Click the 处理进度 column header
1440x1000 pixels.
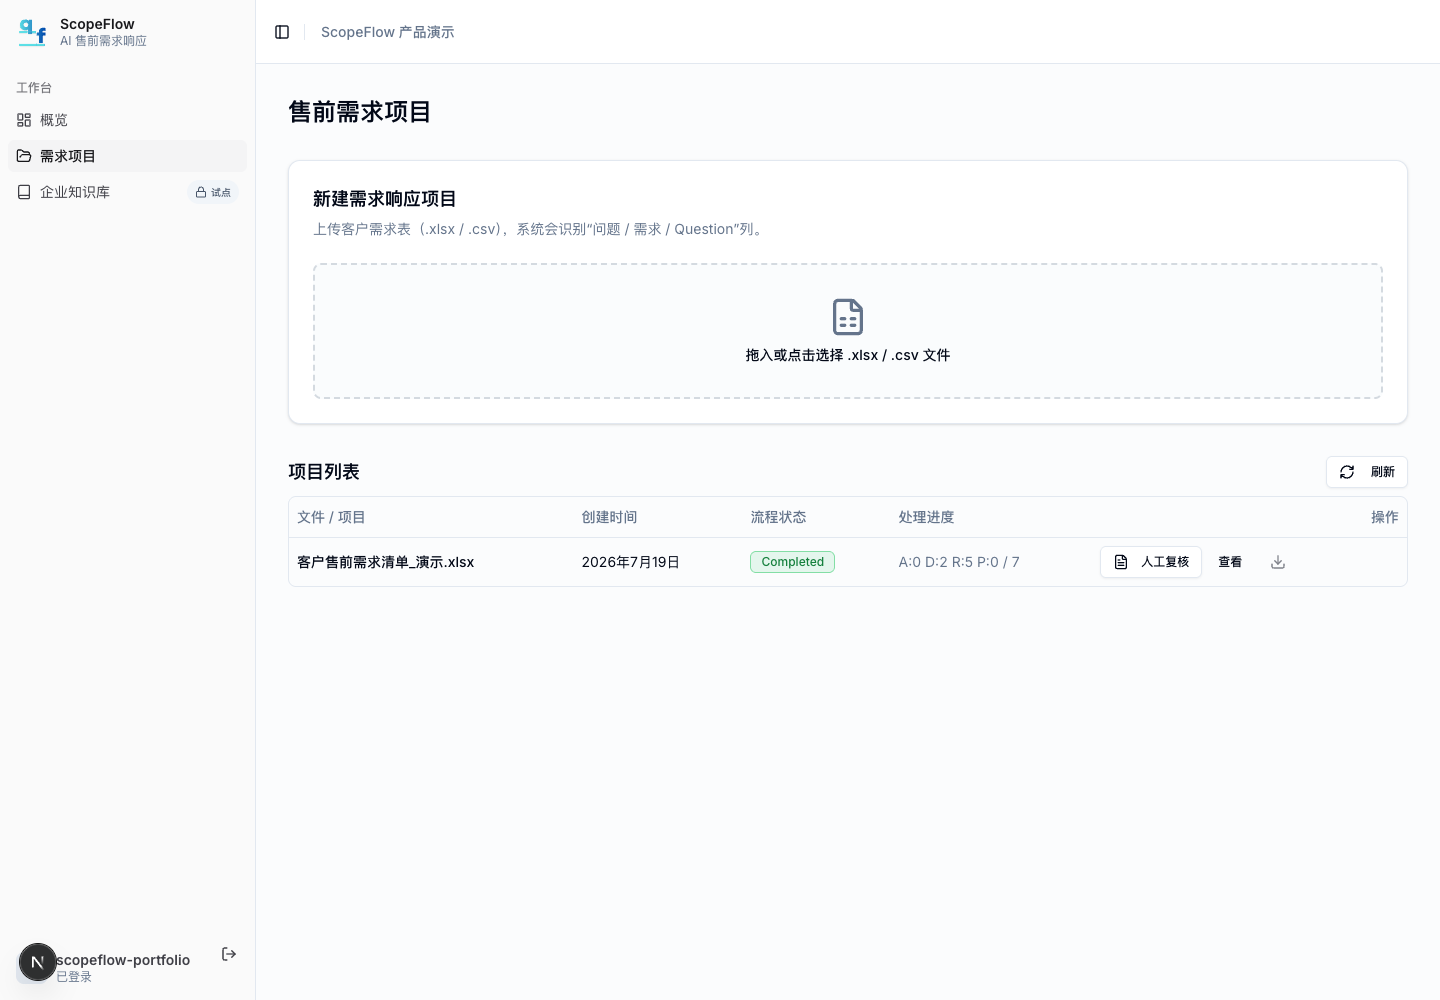926,517
